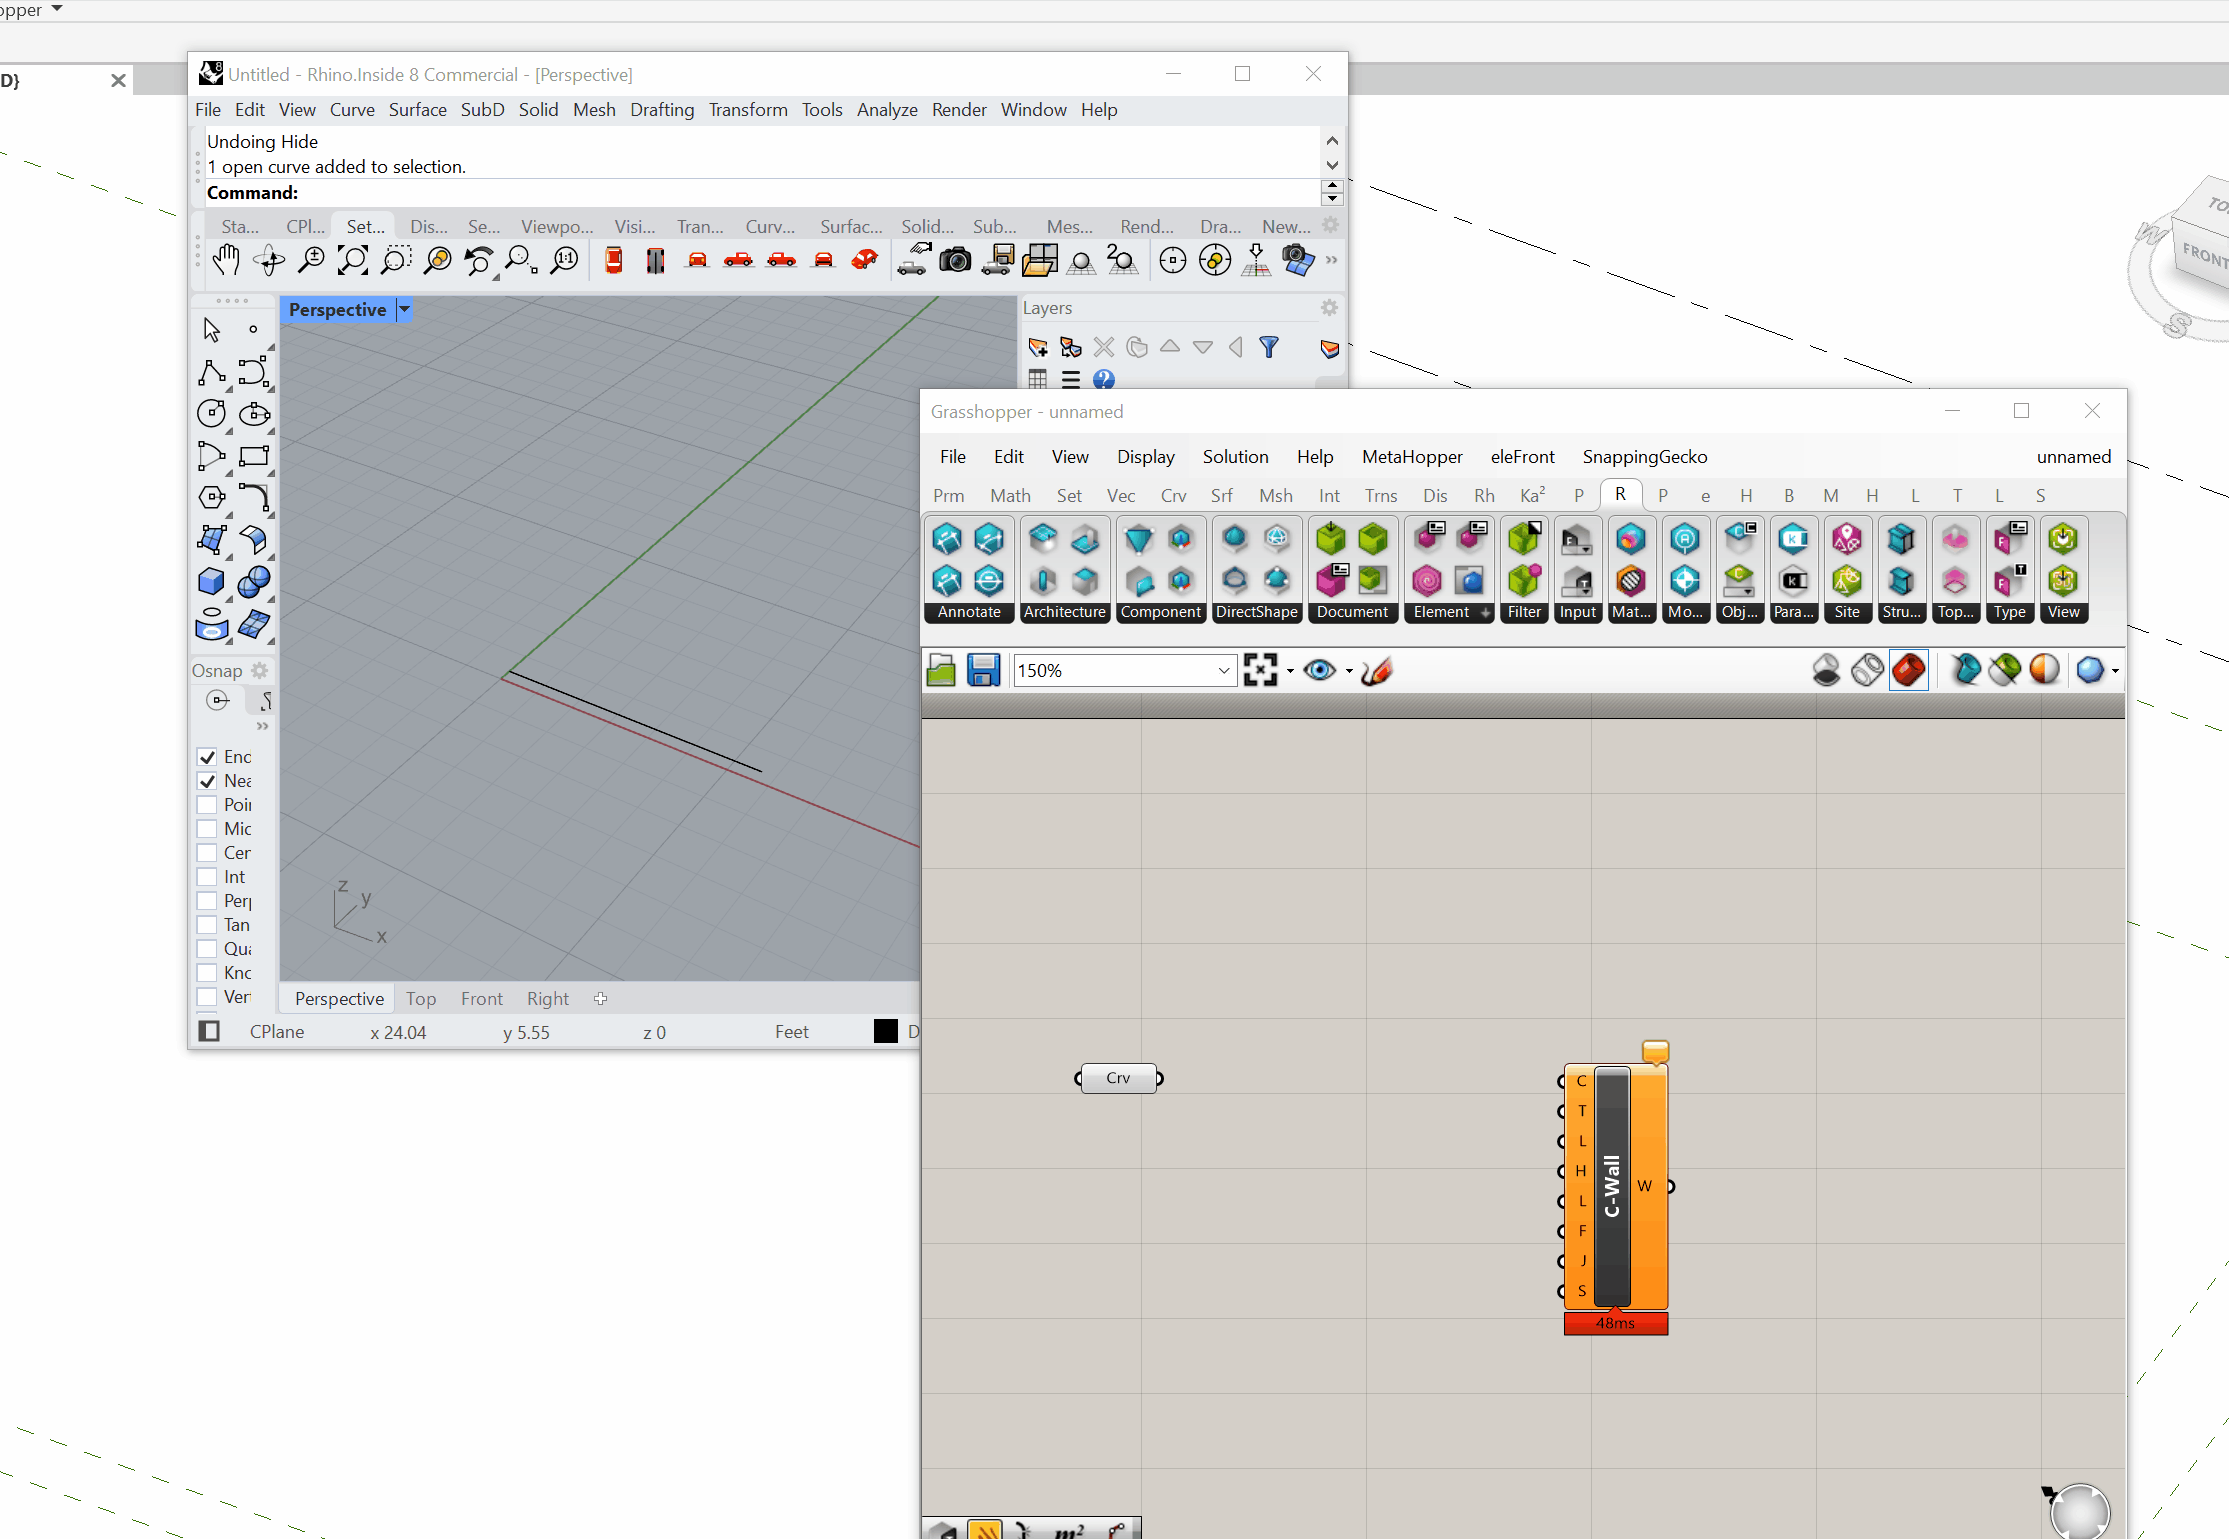This screenshot has width=2229, height=1539.
Task: Click the camera icon in Rhino toolbar
Action: (x=955, y=261)
